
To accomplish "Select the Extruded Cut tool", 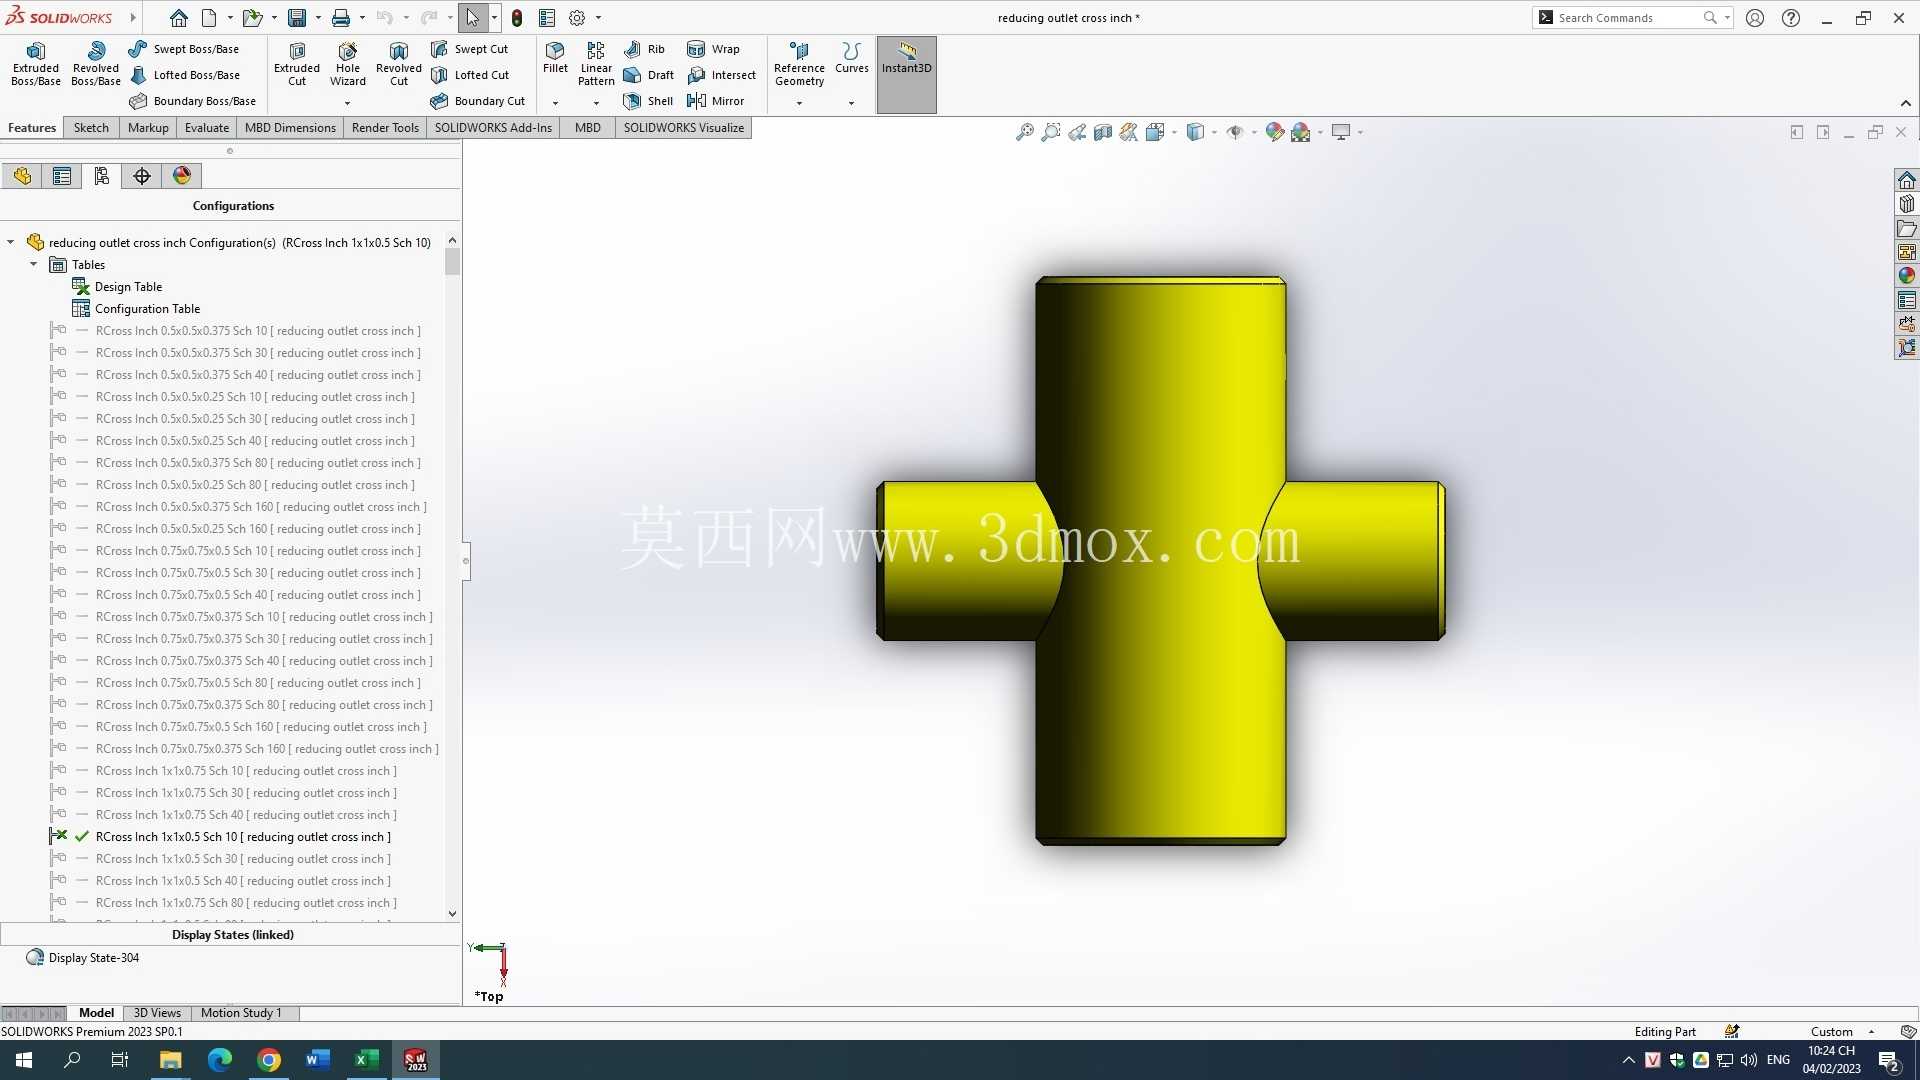I will [297, 64].
